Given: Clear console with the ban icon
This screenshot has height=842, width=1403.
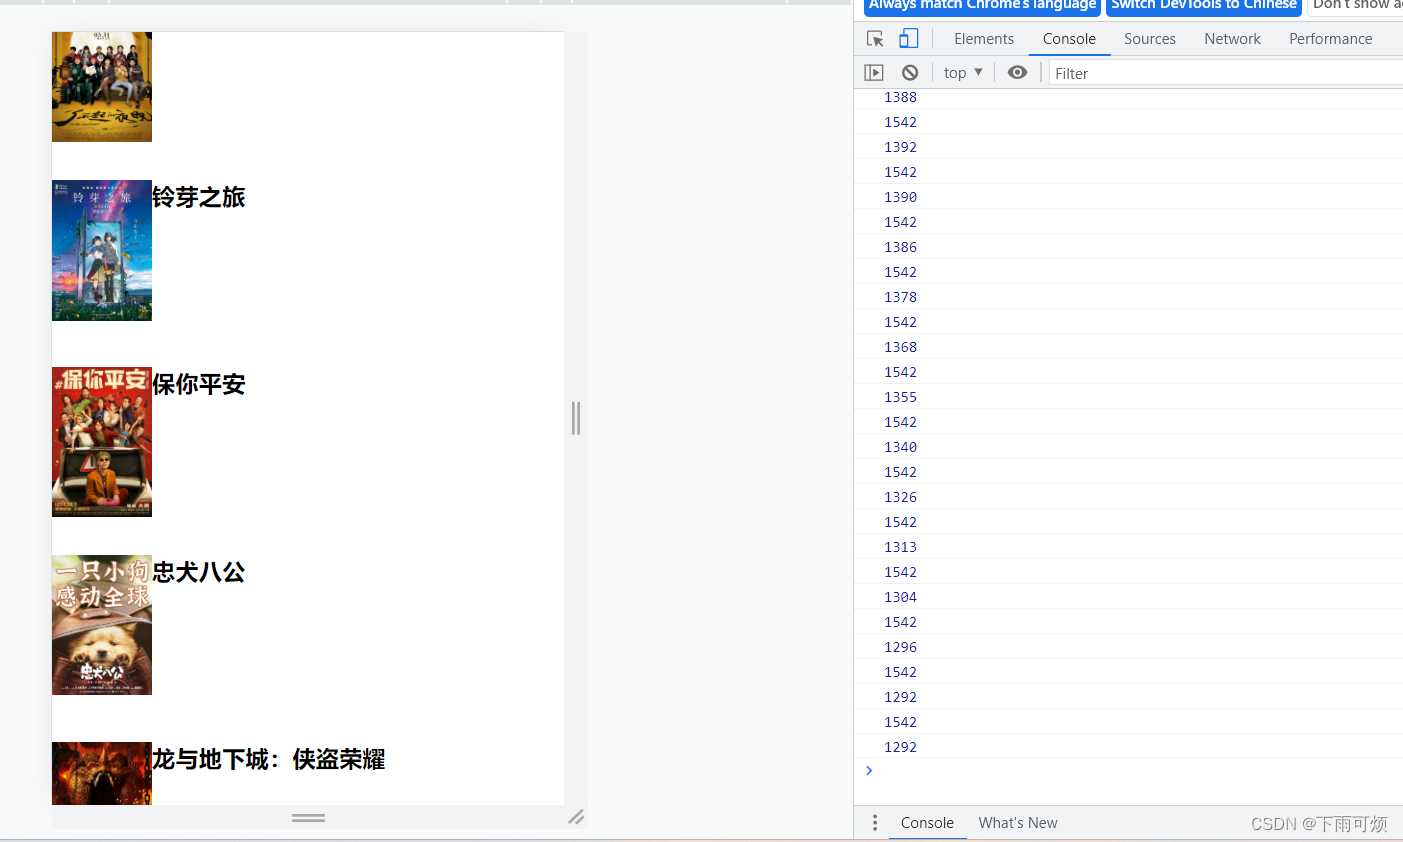Looking at the screenshot, I should click(x=910, y=73).
